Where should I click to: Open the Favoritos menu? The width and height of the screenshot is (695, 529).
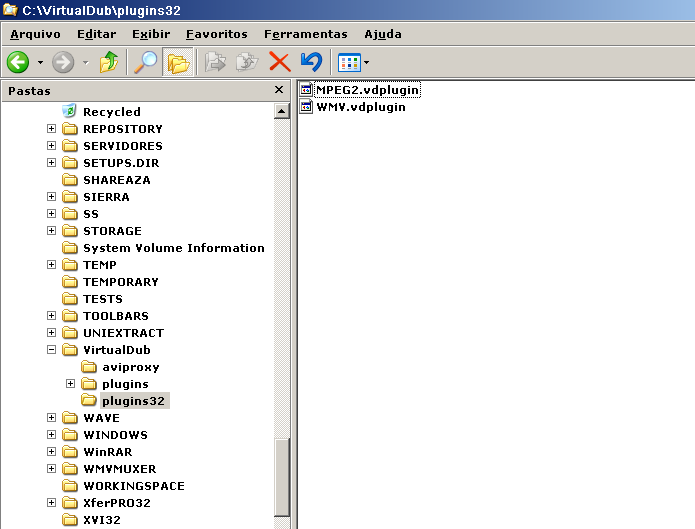(217, 34)
